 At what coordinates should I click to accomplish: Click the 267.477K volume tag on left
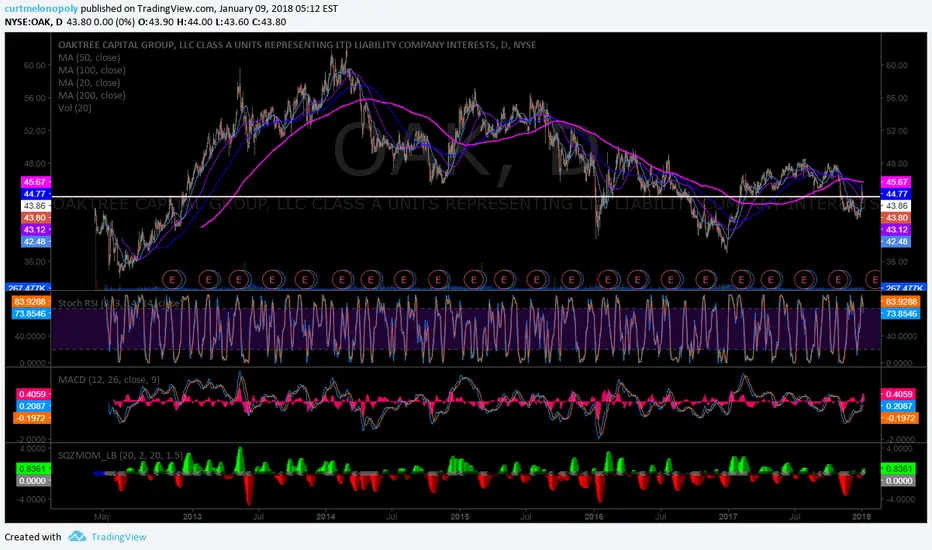28,288
